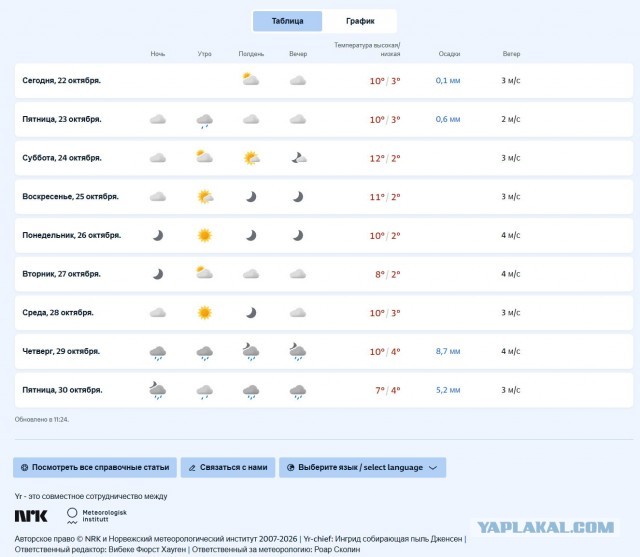Screen dimensions: 640x557
Task: Click the evening rain icon for Четверг, 29 октября
Action: pyautogui.click(x=298, y=352)
